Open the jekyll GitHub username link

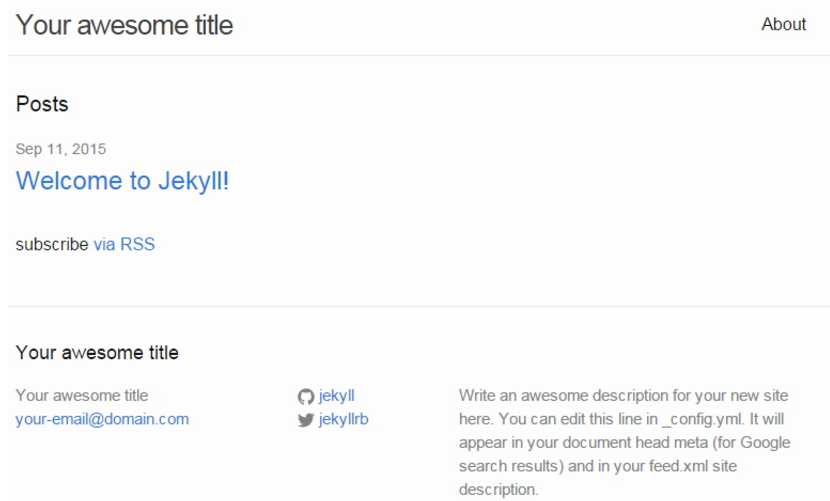click(x=337, y=396)
